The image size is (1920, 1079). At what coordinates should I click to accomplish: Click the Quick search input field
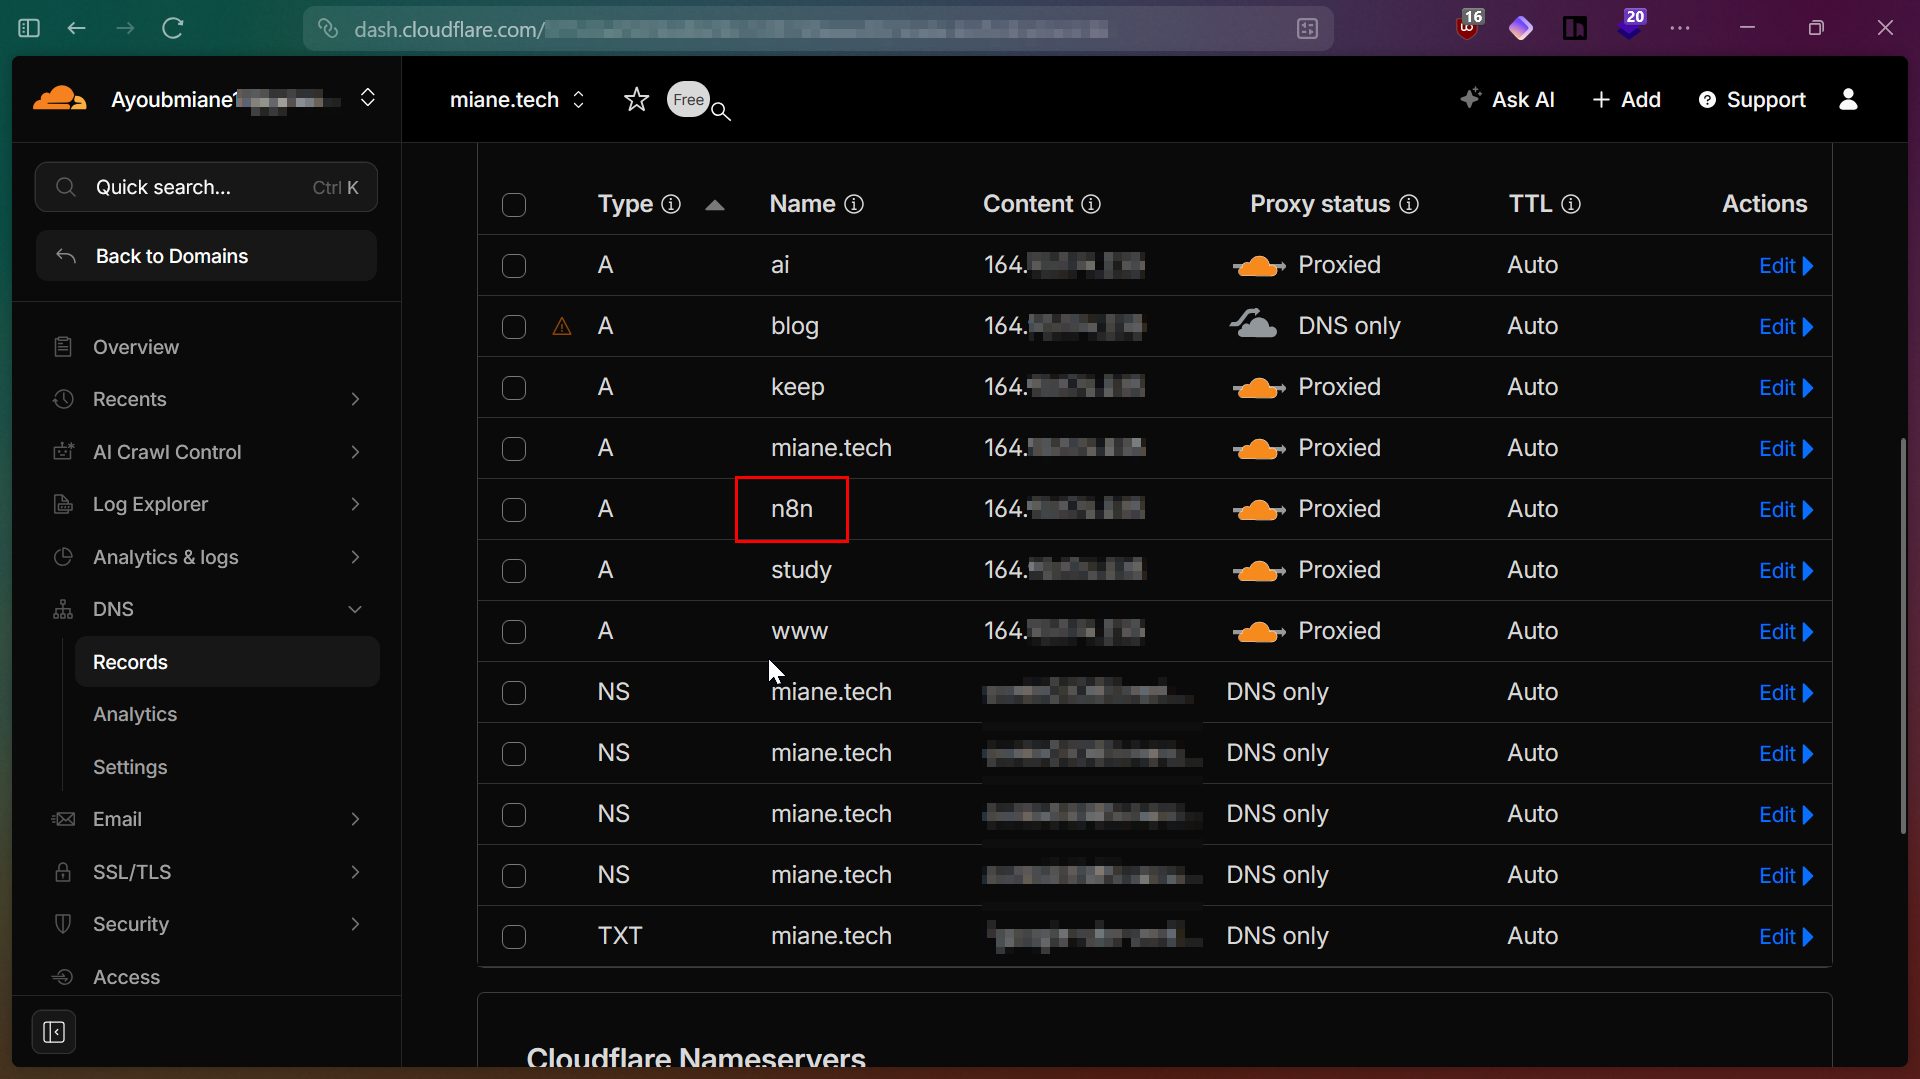coord(206,187)
